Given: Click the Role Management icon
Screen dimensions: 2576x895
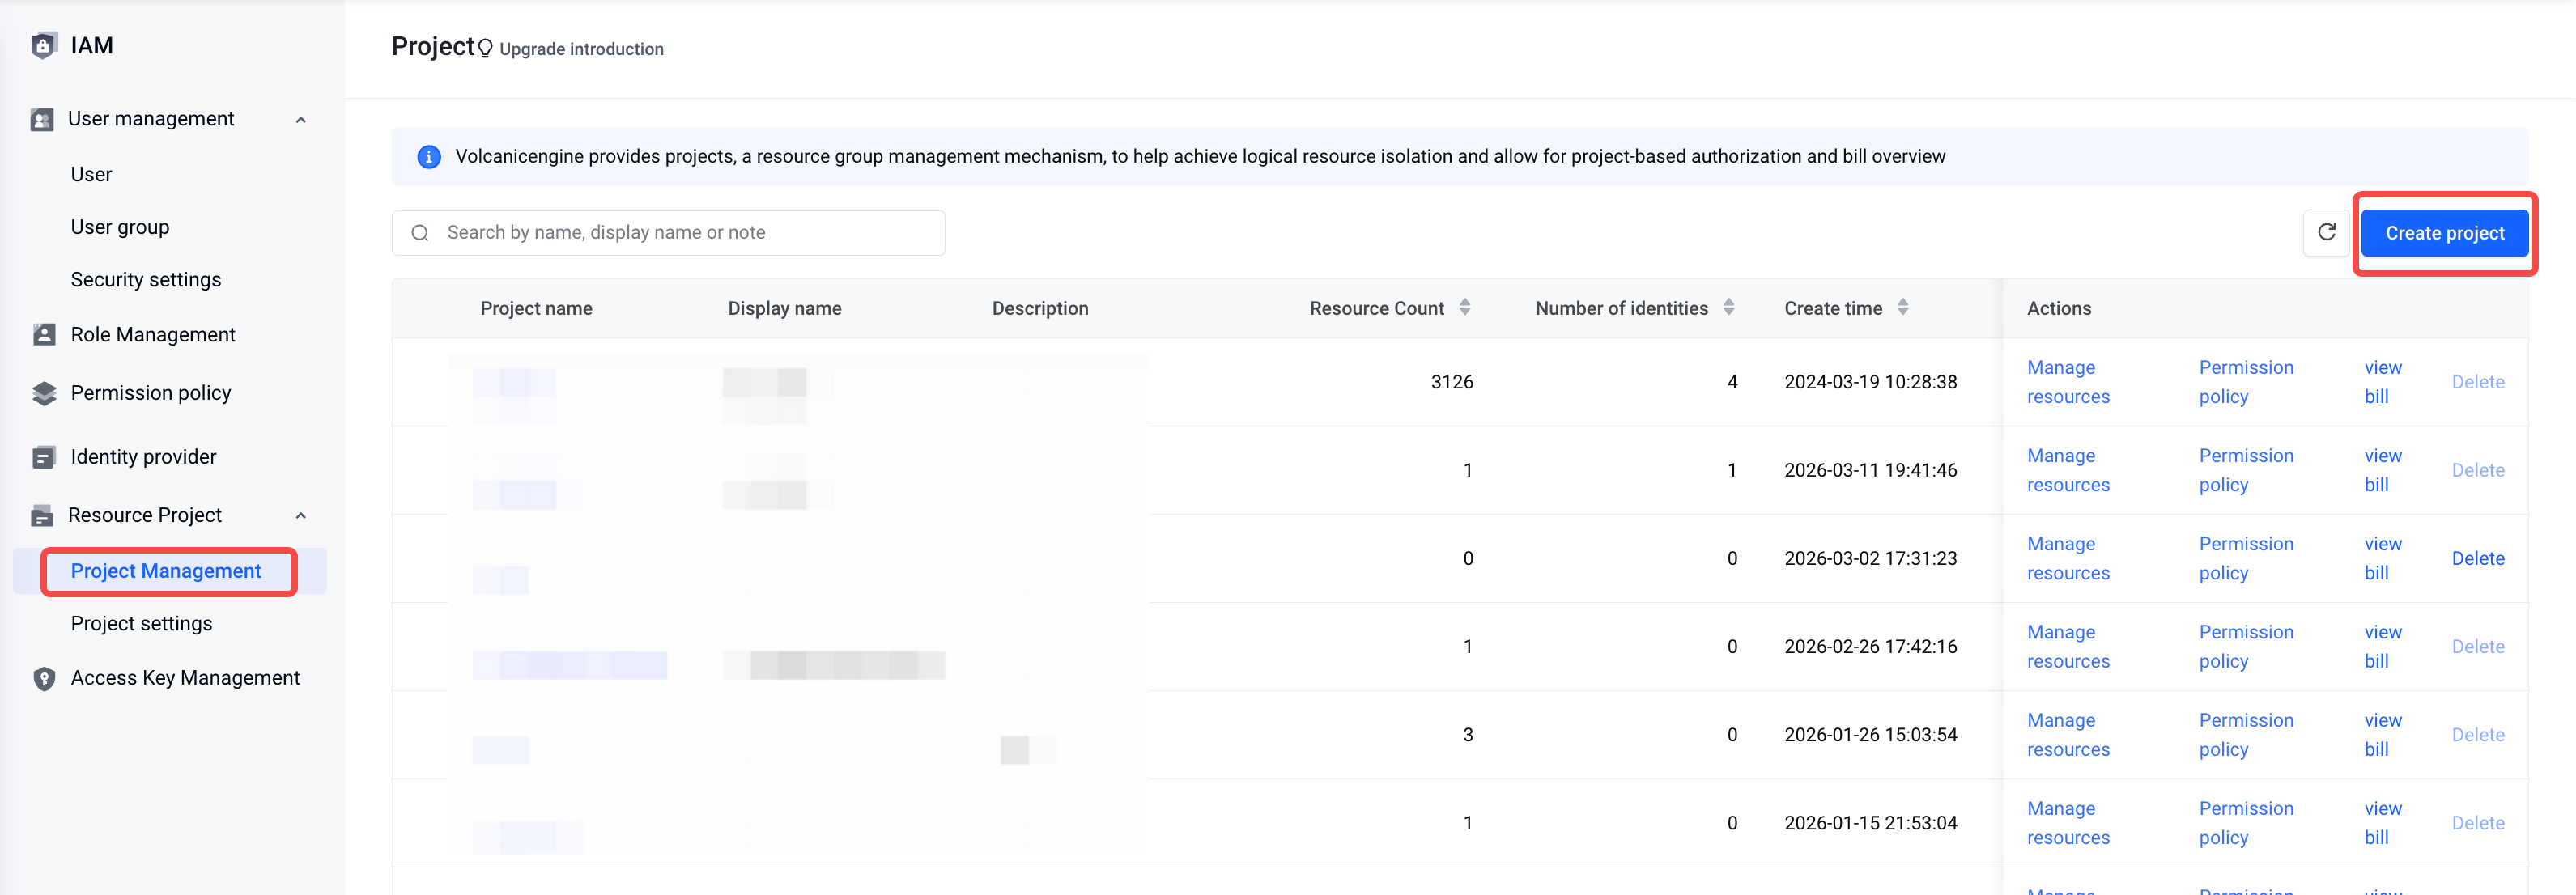Looking at the screenshot, I should pos(44,334).
